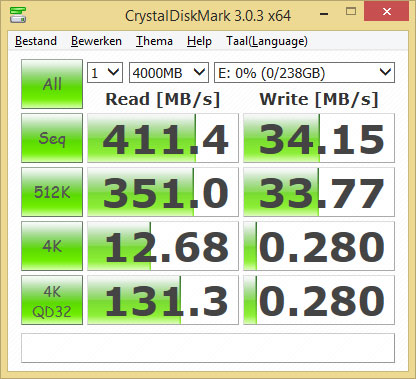Open the Bewerken menu
The image size is (416, 379).
[x=96, y=41]
